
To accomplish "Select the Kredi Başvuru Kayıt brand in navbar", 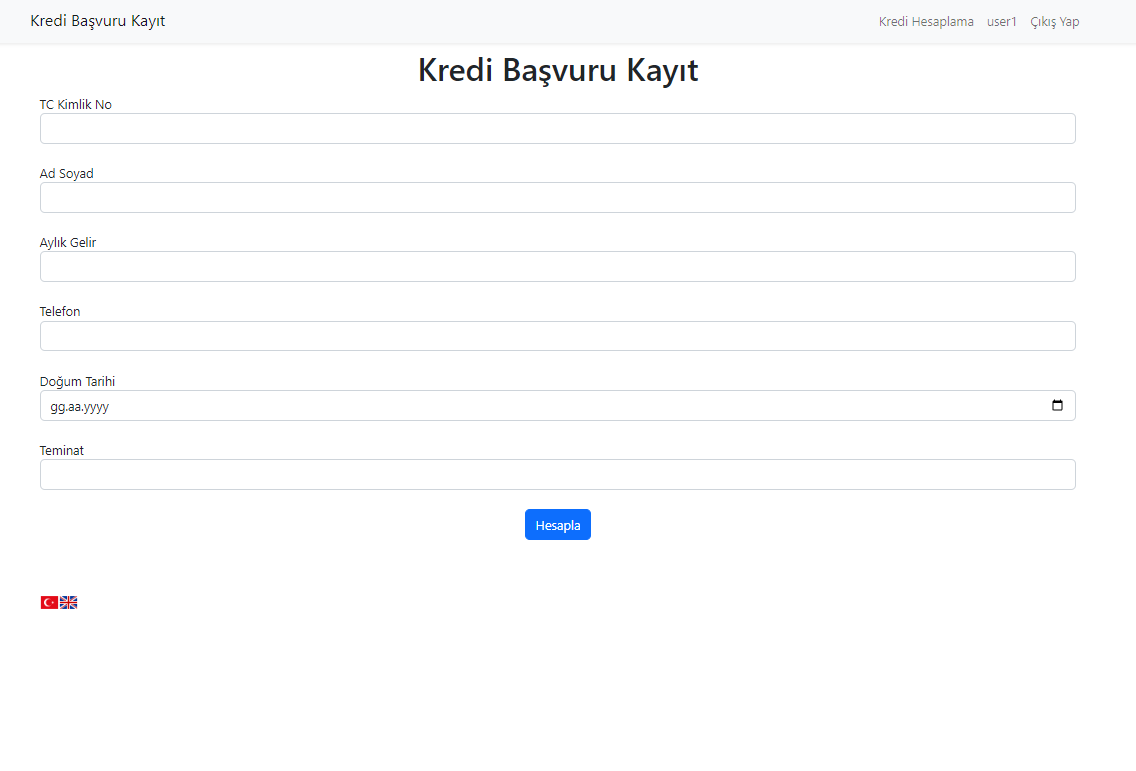I will coord(97,21).
